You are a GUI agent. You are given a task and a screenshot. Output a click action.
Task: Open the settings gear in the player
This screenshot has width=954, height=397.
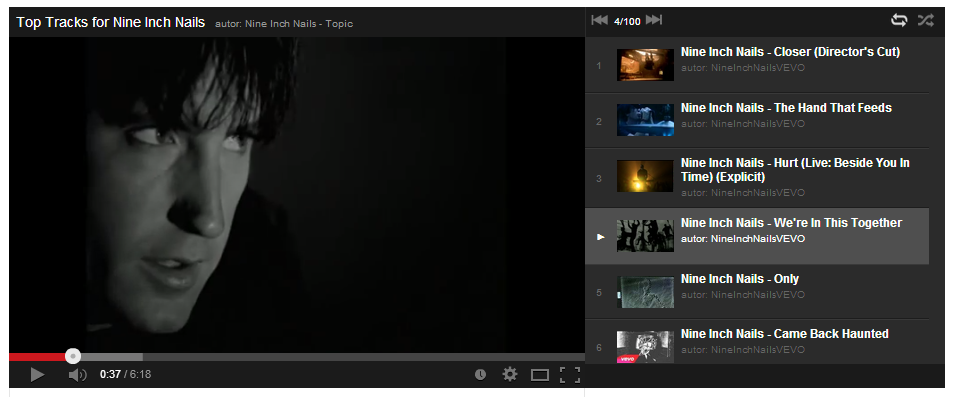(x=510, y=375)
